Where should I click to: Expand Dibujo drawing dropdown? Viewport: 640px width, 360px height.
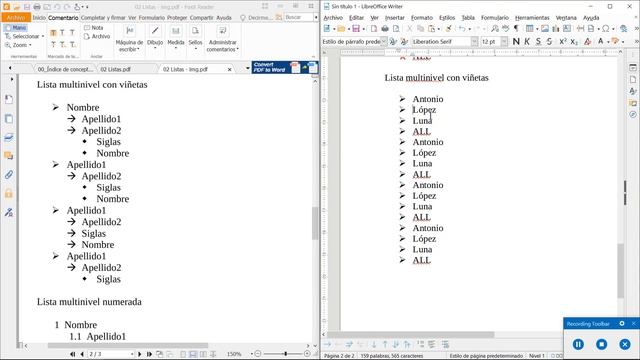(x=155, y=48)
